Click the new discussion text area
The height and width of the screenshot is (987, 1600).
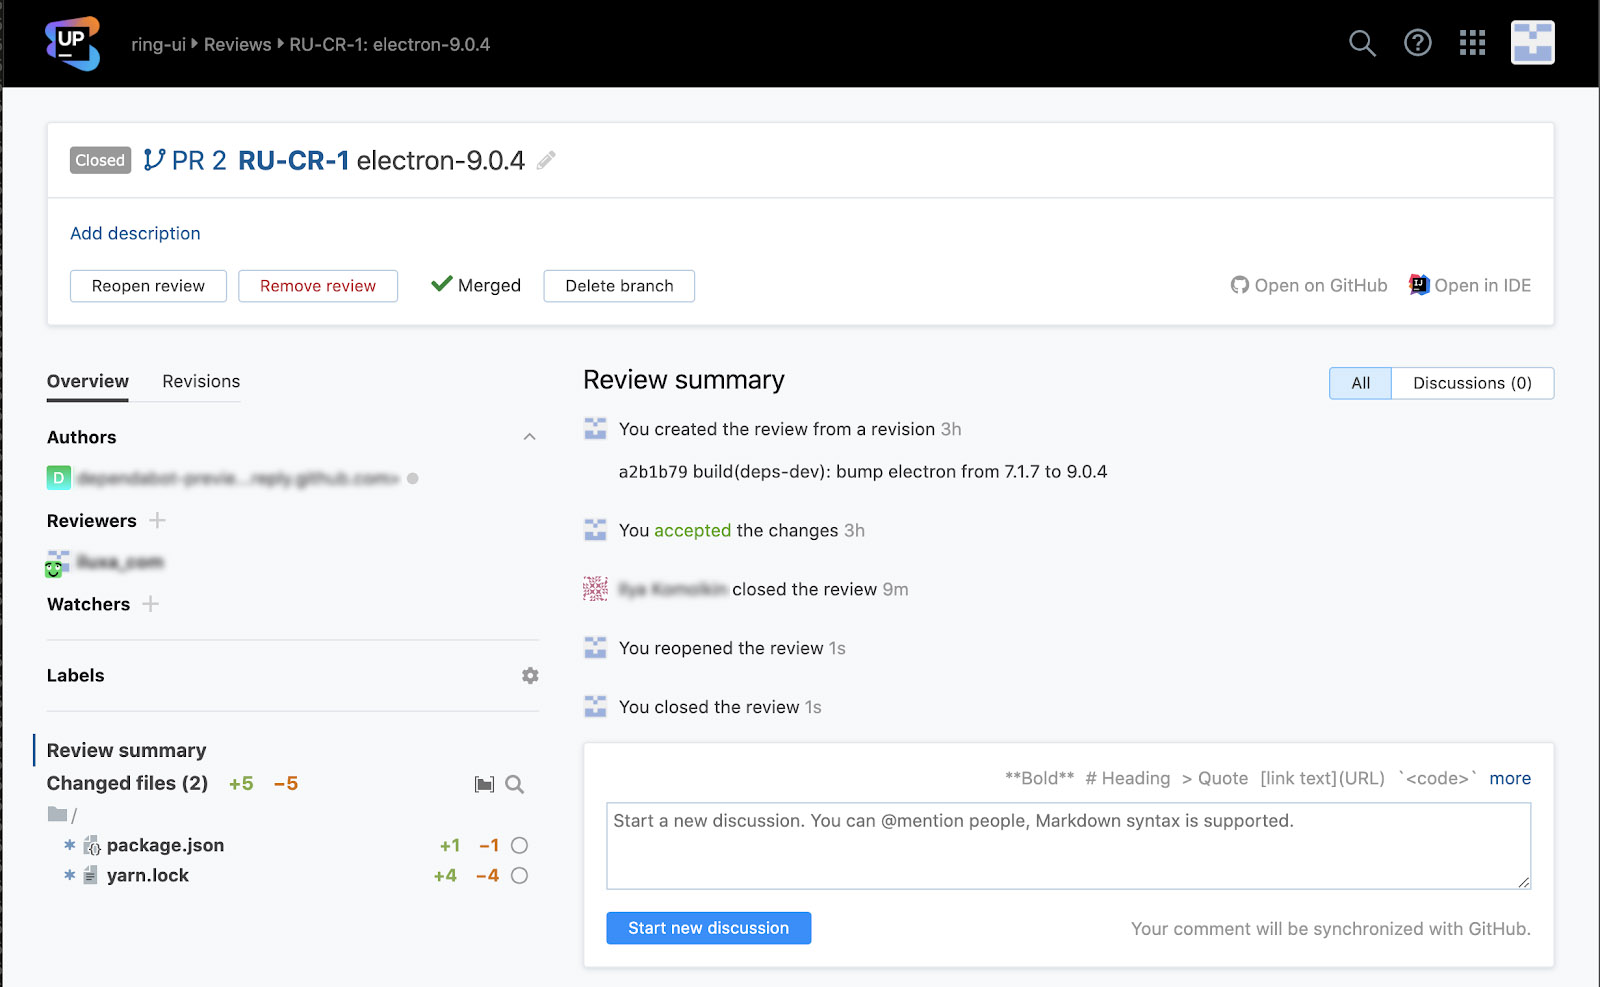1068,845
